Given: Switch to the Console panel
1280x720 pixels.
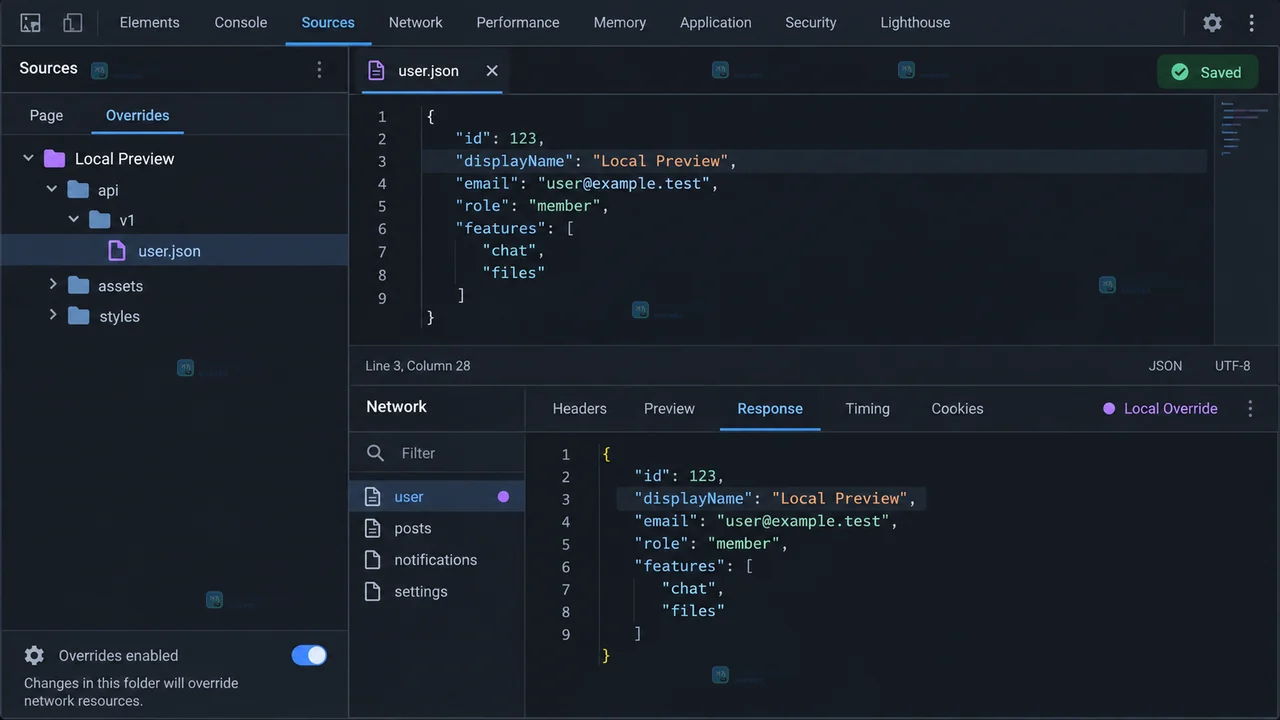Looking at the screenshot, I should pos(241,22).
